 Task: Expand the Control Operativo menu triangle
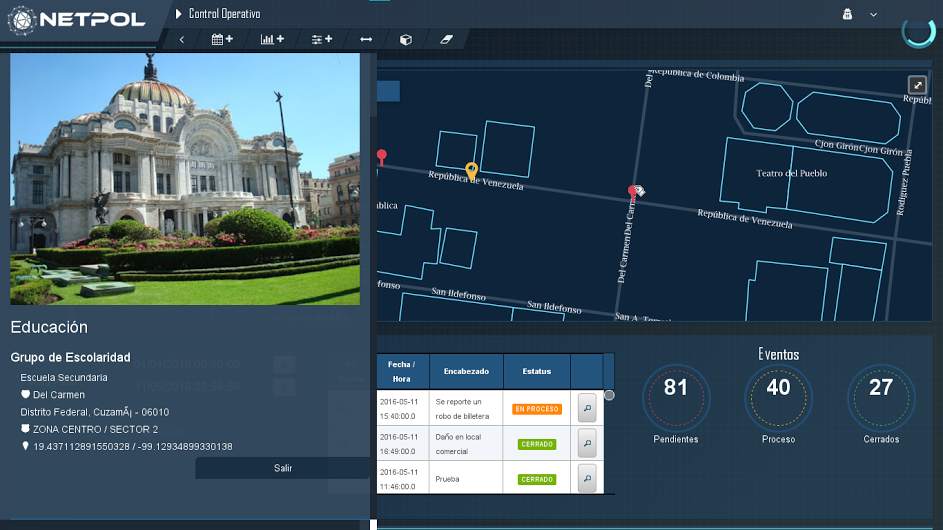click(178, 14)
